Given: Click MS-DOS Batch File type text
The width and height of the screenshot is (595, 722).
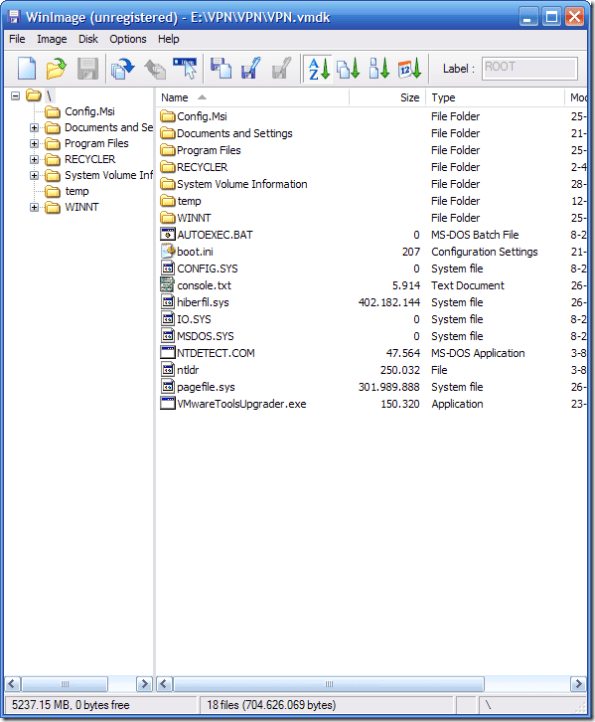Looking at the screenshot, I should pyautogui.click(x=475, y=235).
